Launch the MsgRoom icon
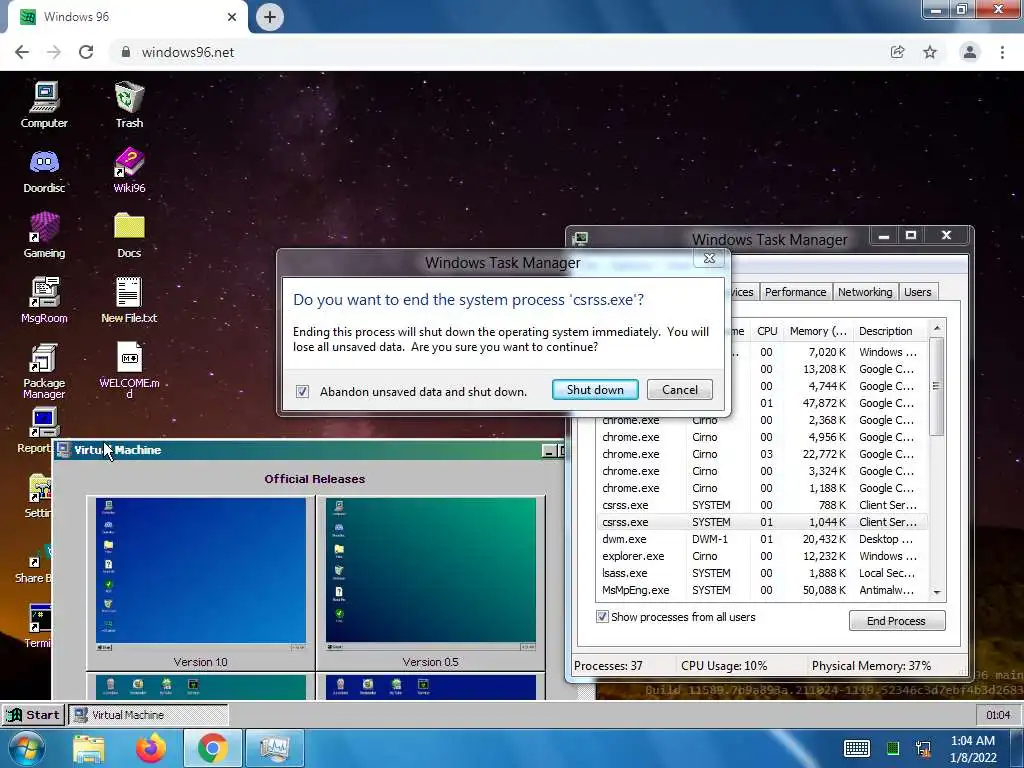Viewport: 1024px width, 768px height. click(44, 300)
